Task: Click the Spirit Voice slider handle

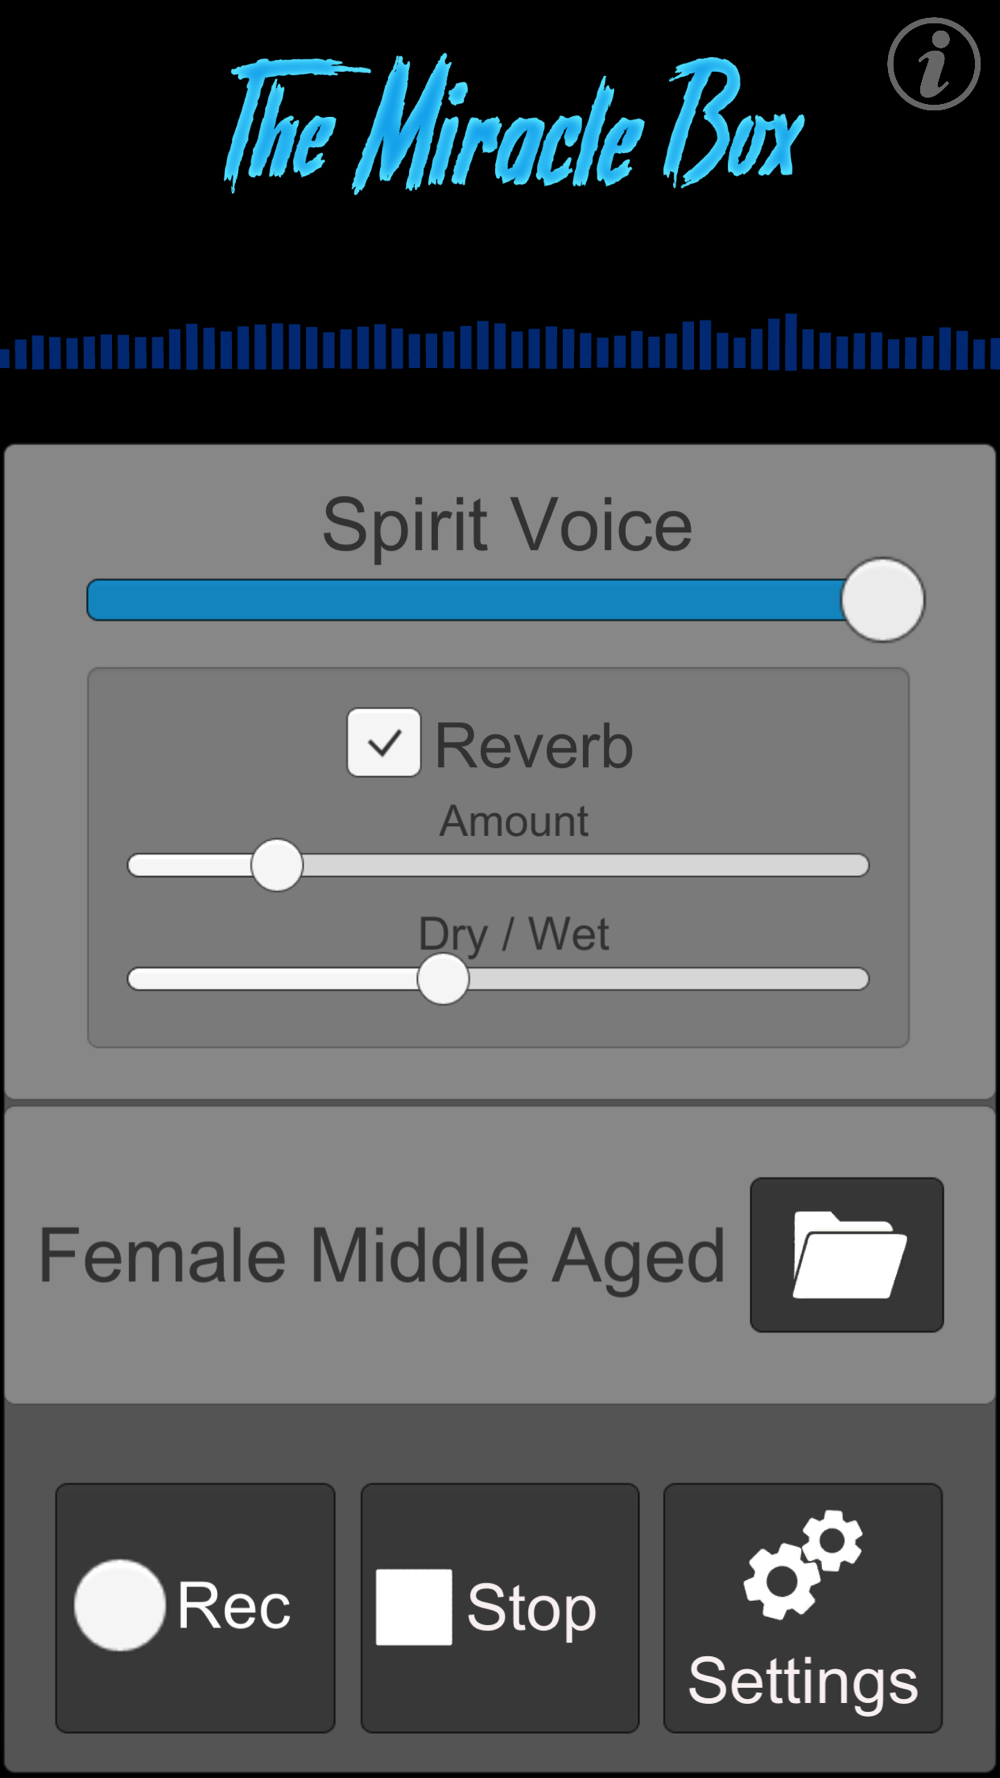Action: click(x=883, y=600)
